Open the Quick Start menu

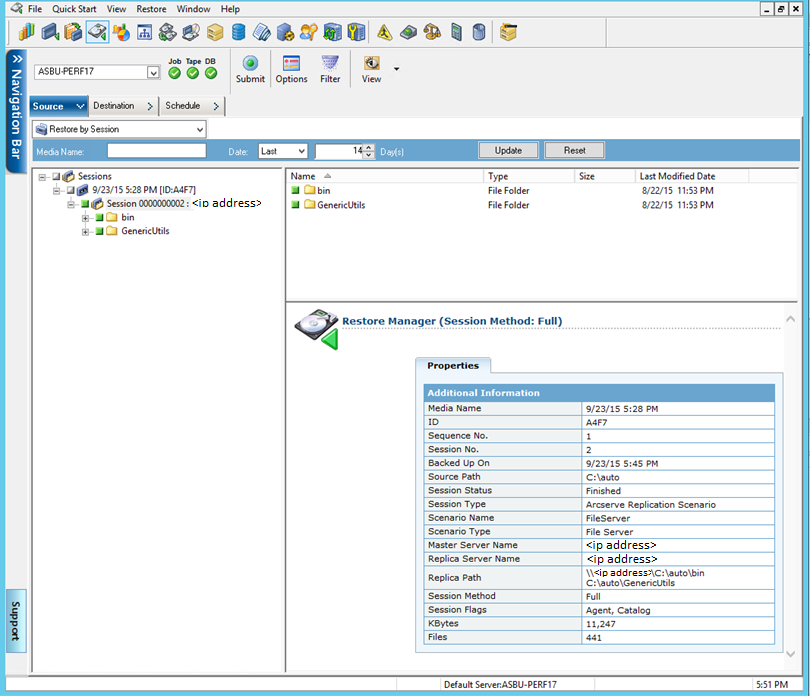tap(74, 9)
